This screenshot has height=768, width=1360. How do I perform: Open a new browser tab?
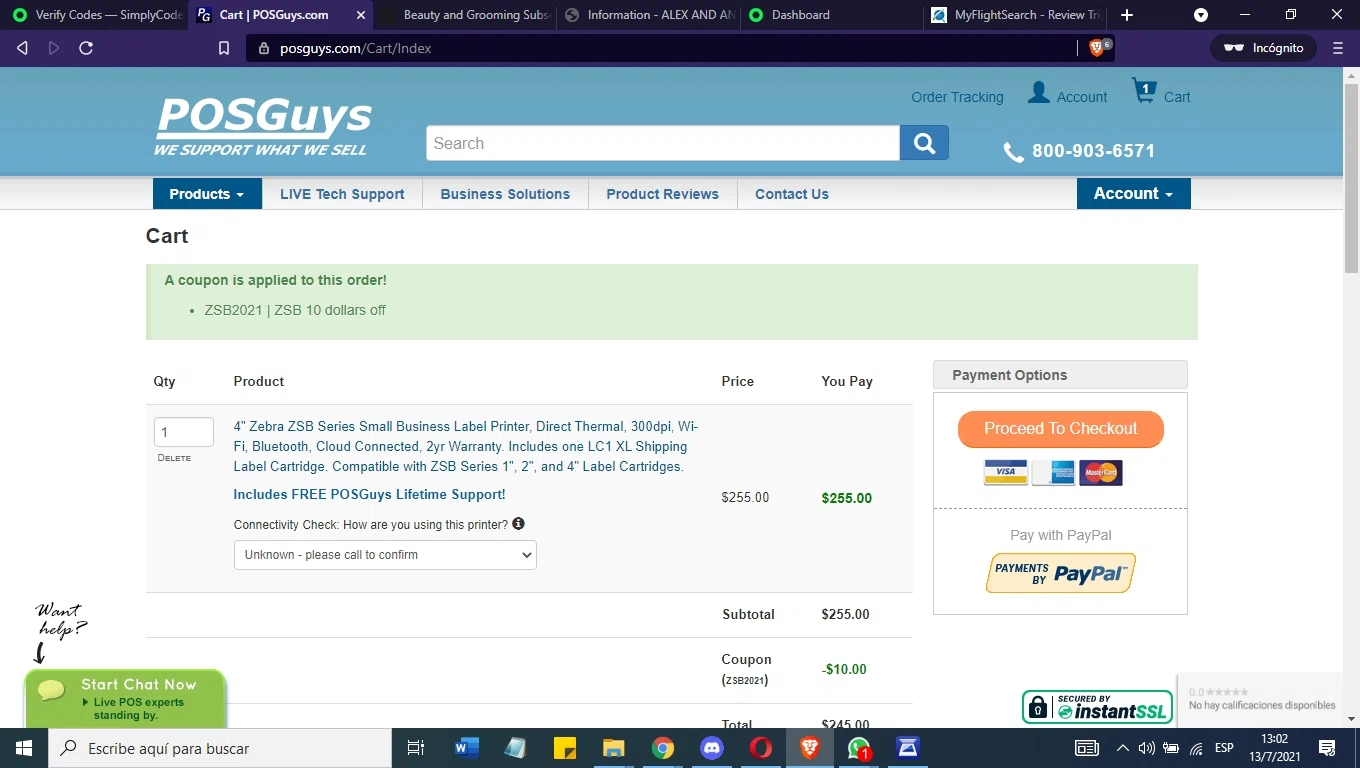(x=1127, y=15)
